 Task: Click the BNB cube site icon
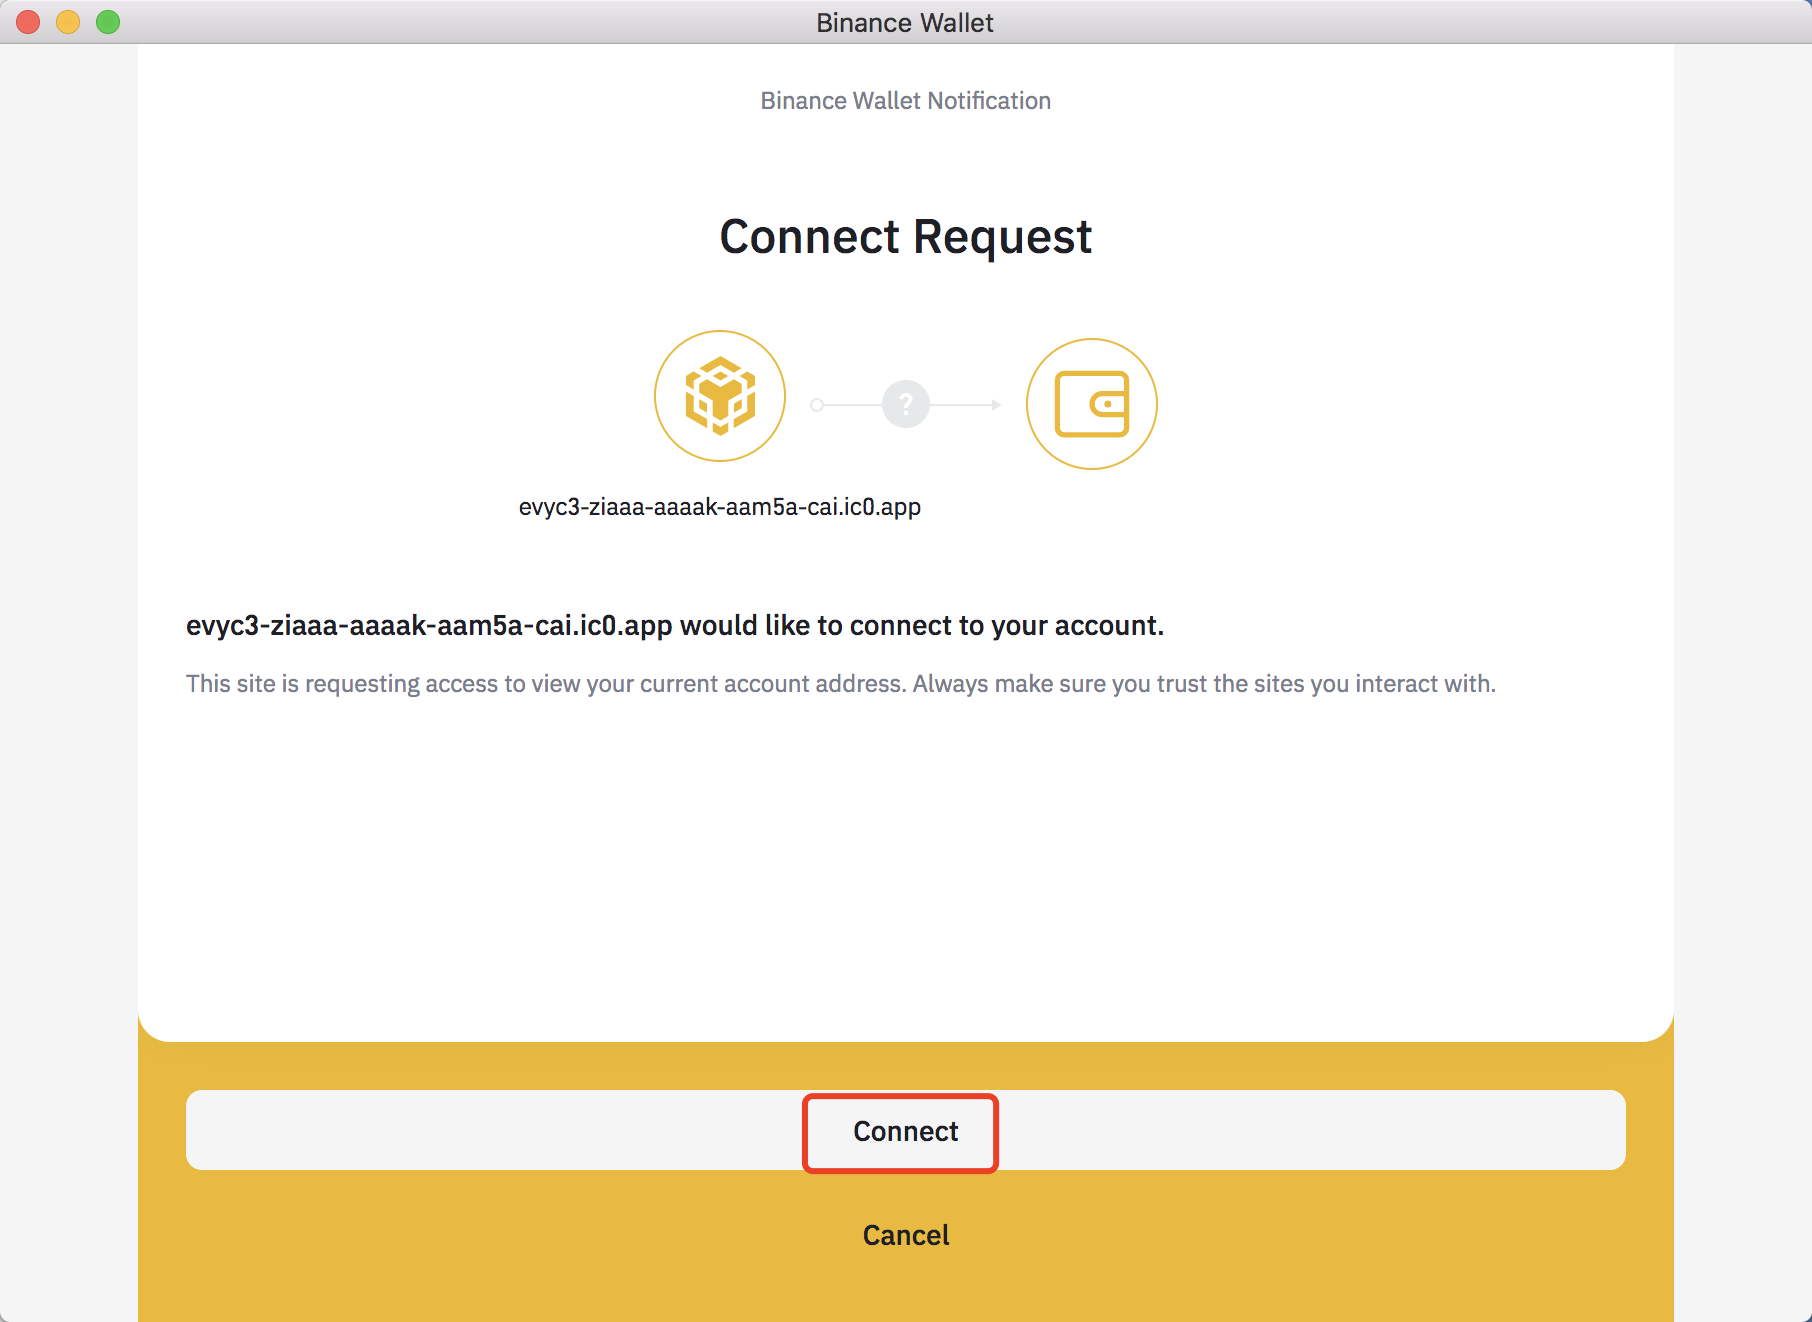[x=720, y=396]
